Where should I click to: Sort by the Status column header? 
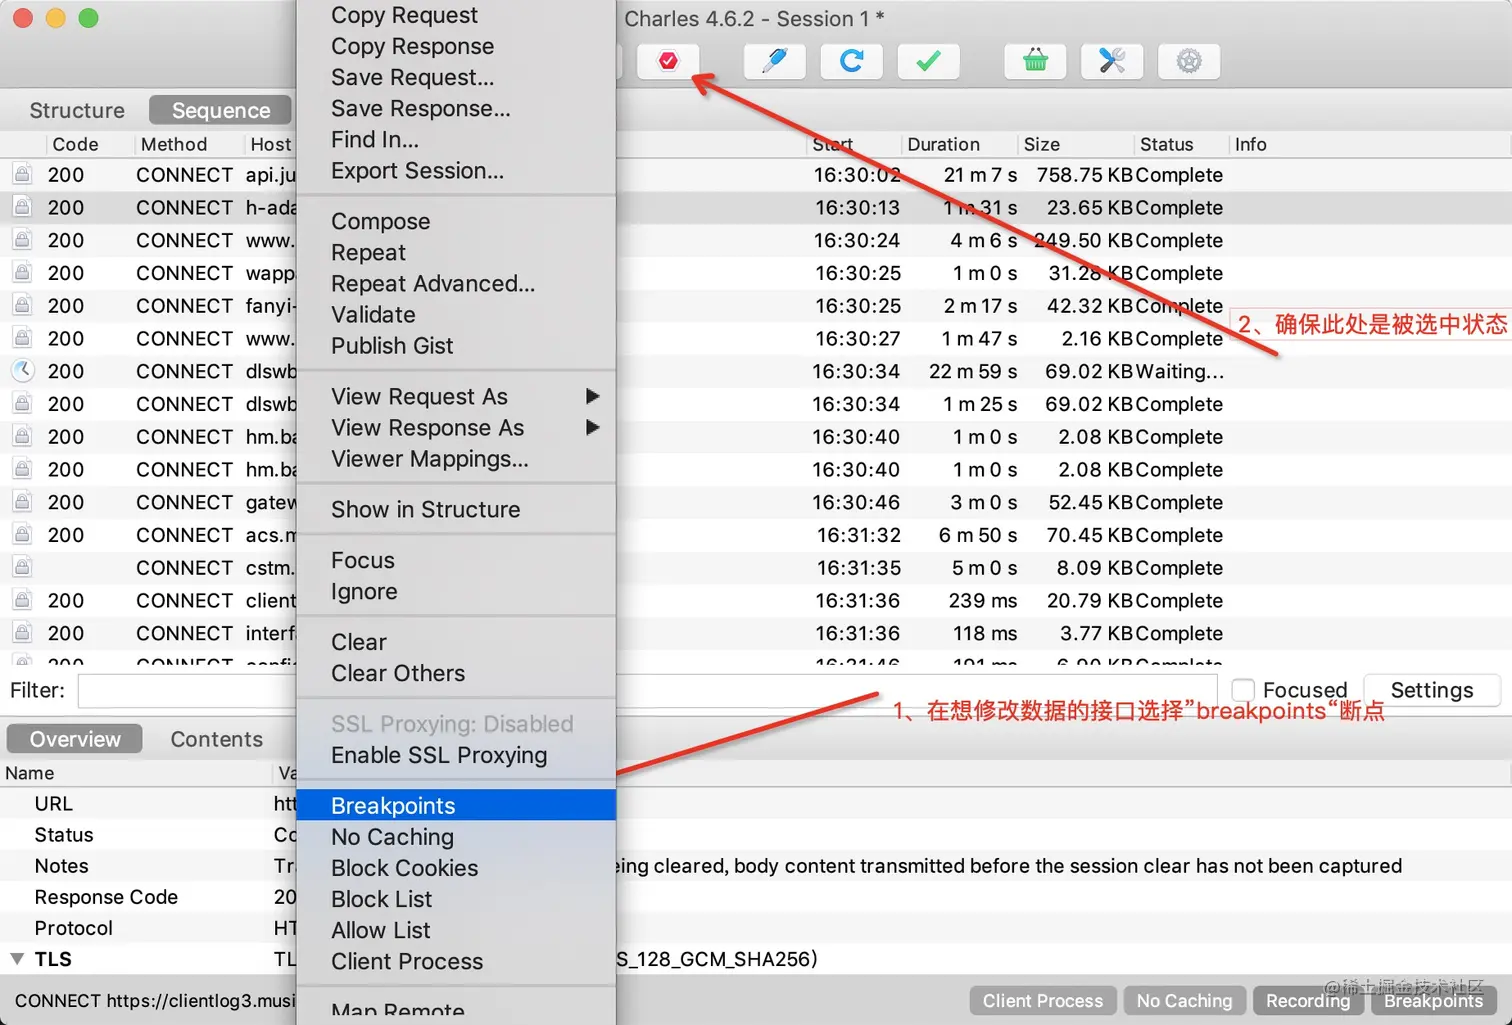point(1180,144)
